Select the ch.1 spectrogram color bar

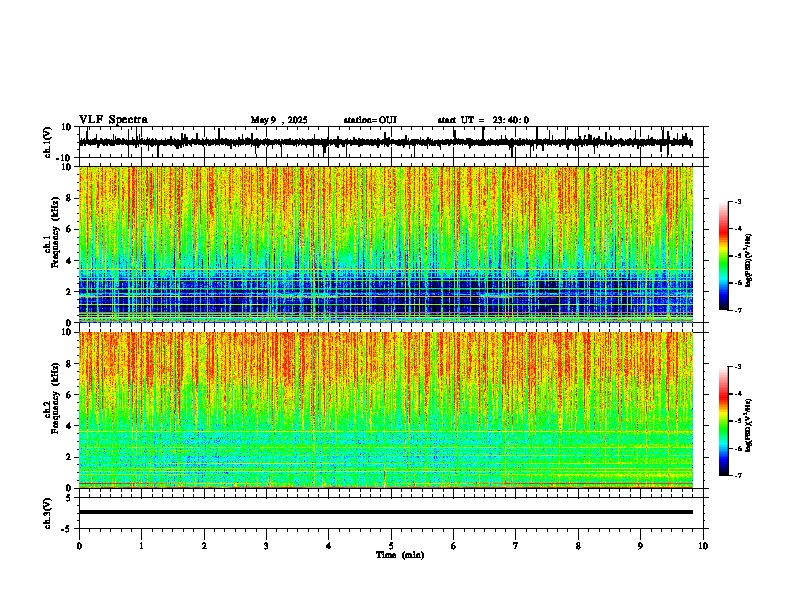(x=724, y=256)
